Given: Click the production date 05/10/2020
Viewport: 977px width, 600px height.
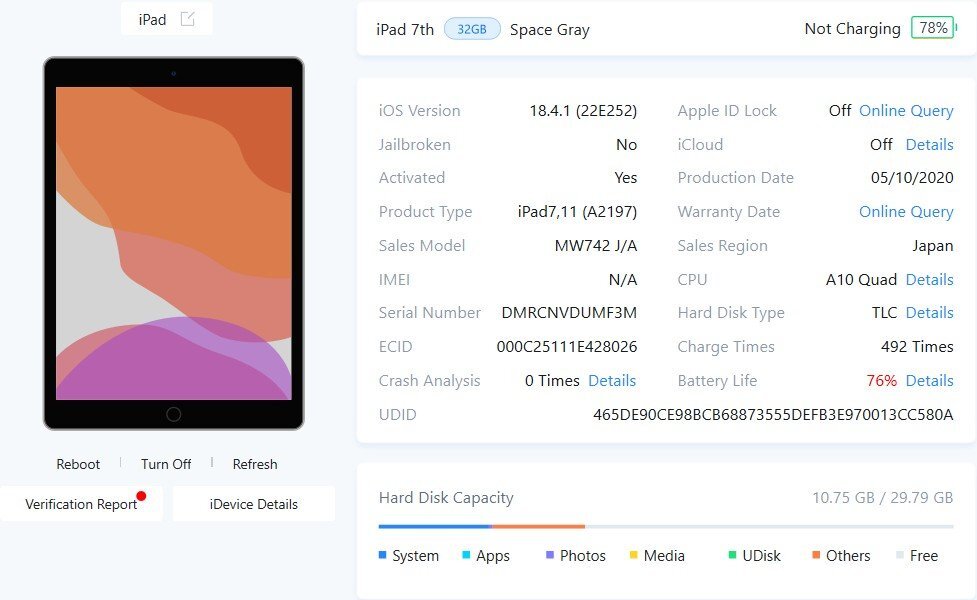Looking at the screenshot, I should pyautogui.click(x=912, y=178).
